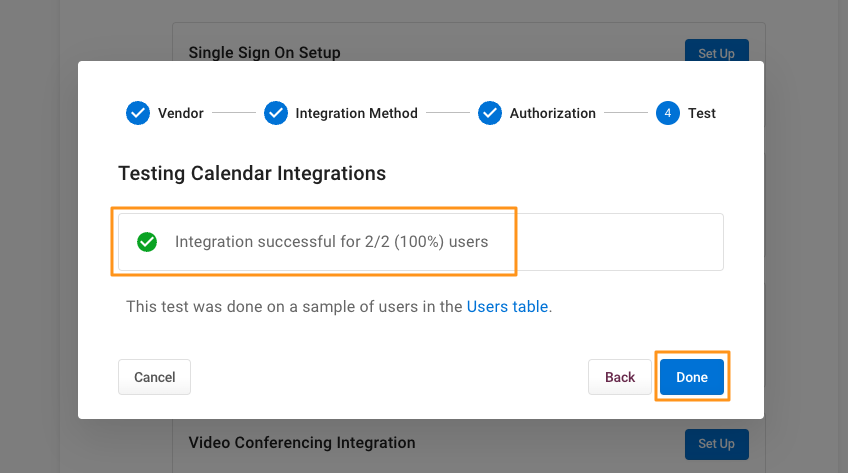848x473 pixels.
Task: Click the Testing Calendar Integrations heading
Action: [252, 174]
